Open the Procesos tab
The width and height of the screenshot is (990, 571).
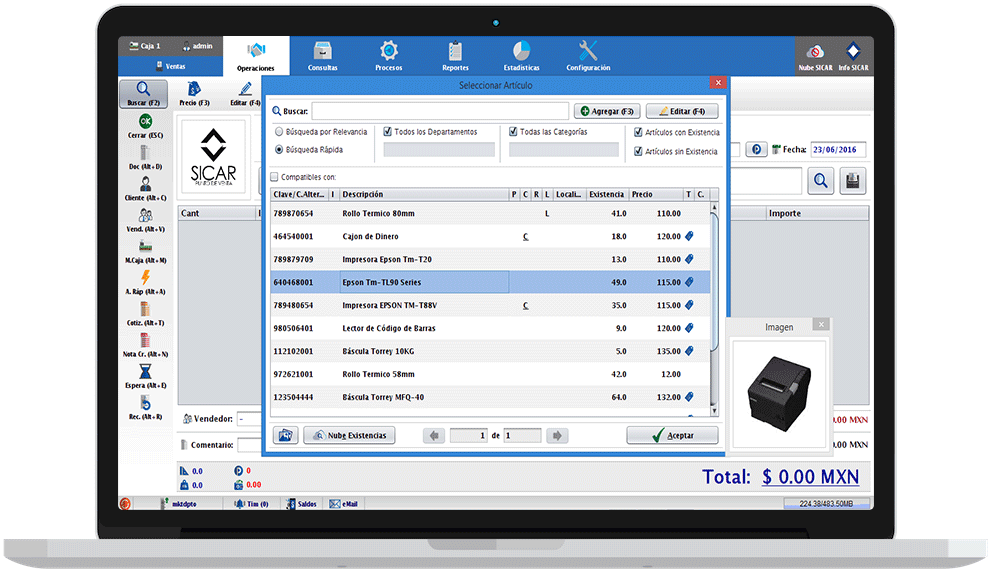tap(388, 56)
